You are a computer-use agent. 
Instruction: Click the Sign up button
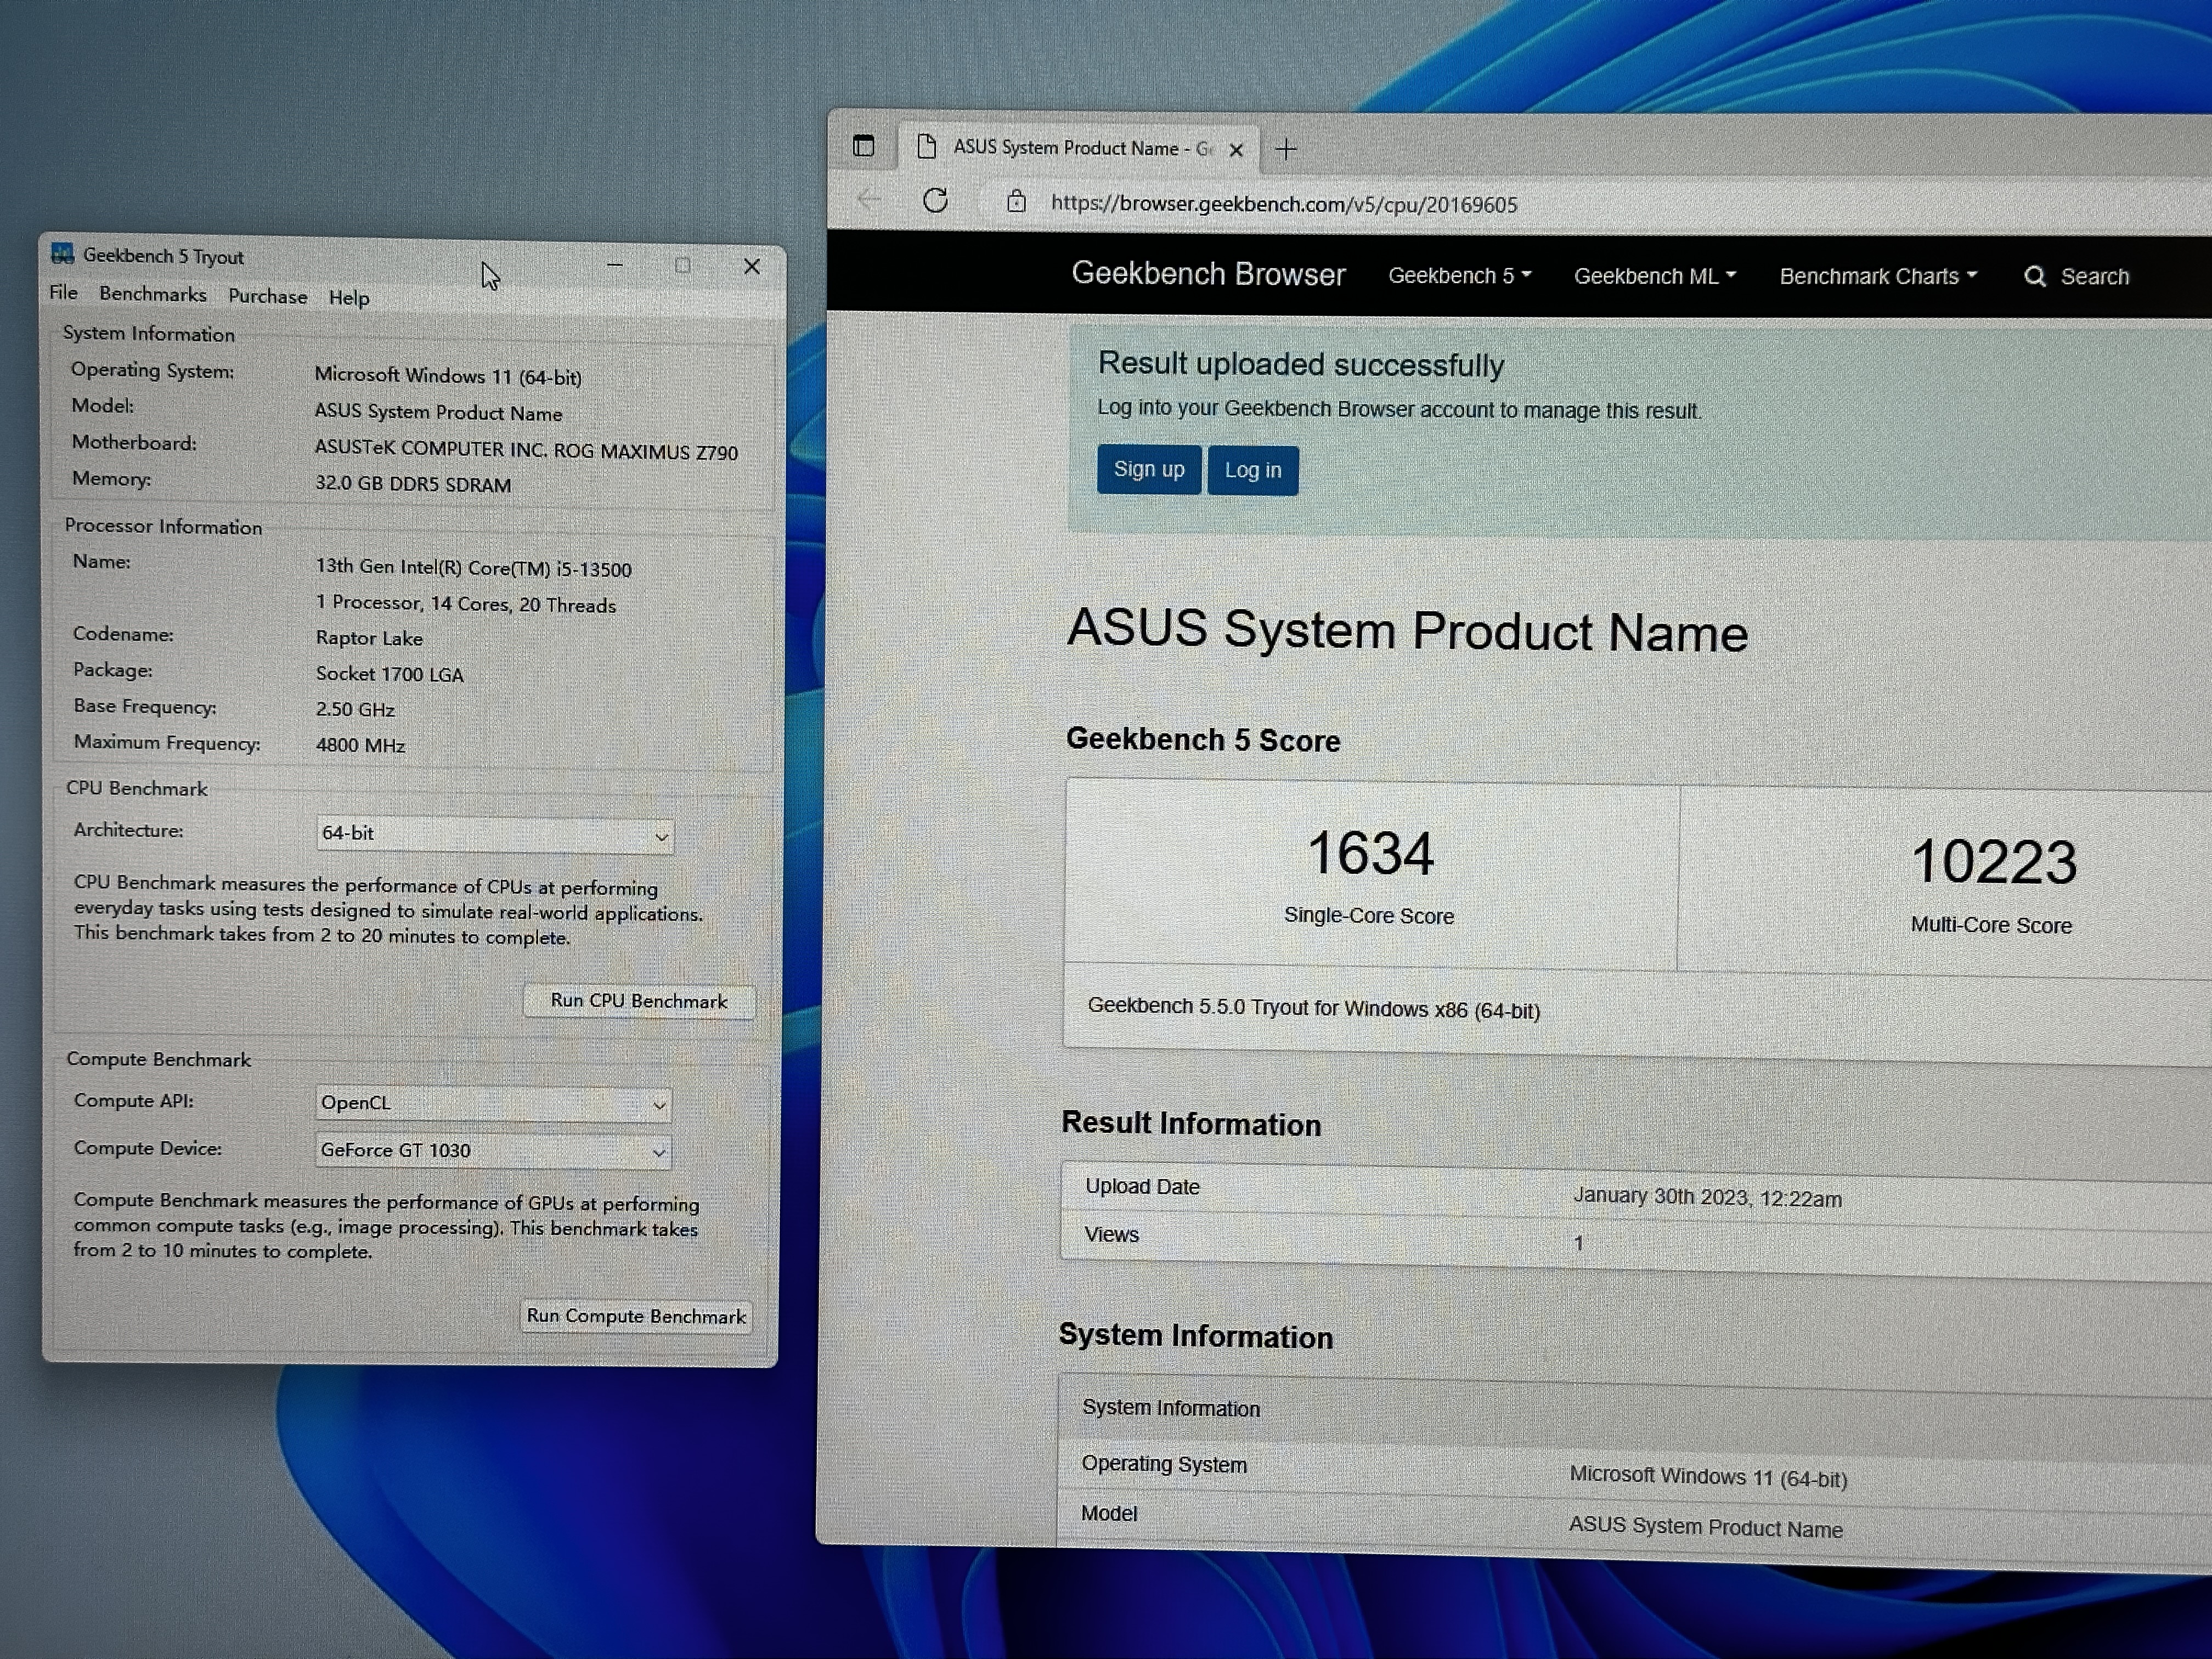point(1149,469)
